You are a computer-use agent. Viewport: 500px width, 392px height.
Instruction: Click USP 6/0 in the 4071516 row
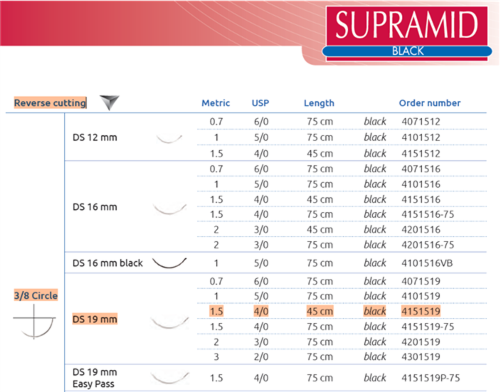[261, 169]
